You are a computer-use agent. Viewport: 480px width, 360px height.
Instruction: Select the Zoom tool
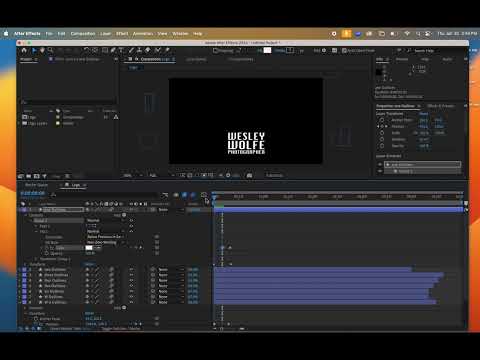click(50, 50)
